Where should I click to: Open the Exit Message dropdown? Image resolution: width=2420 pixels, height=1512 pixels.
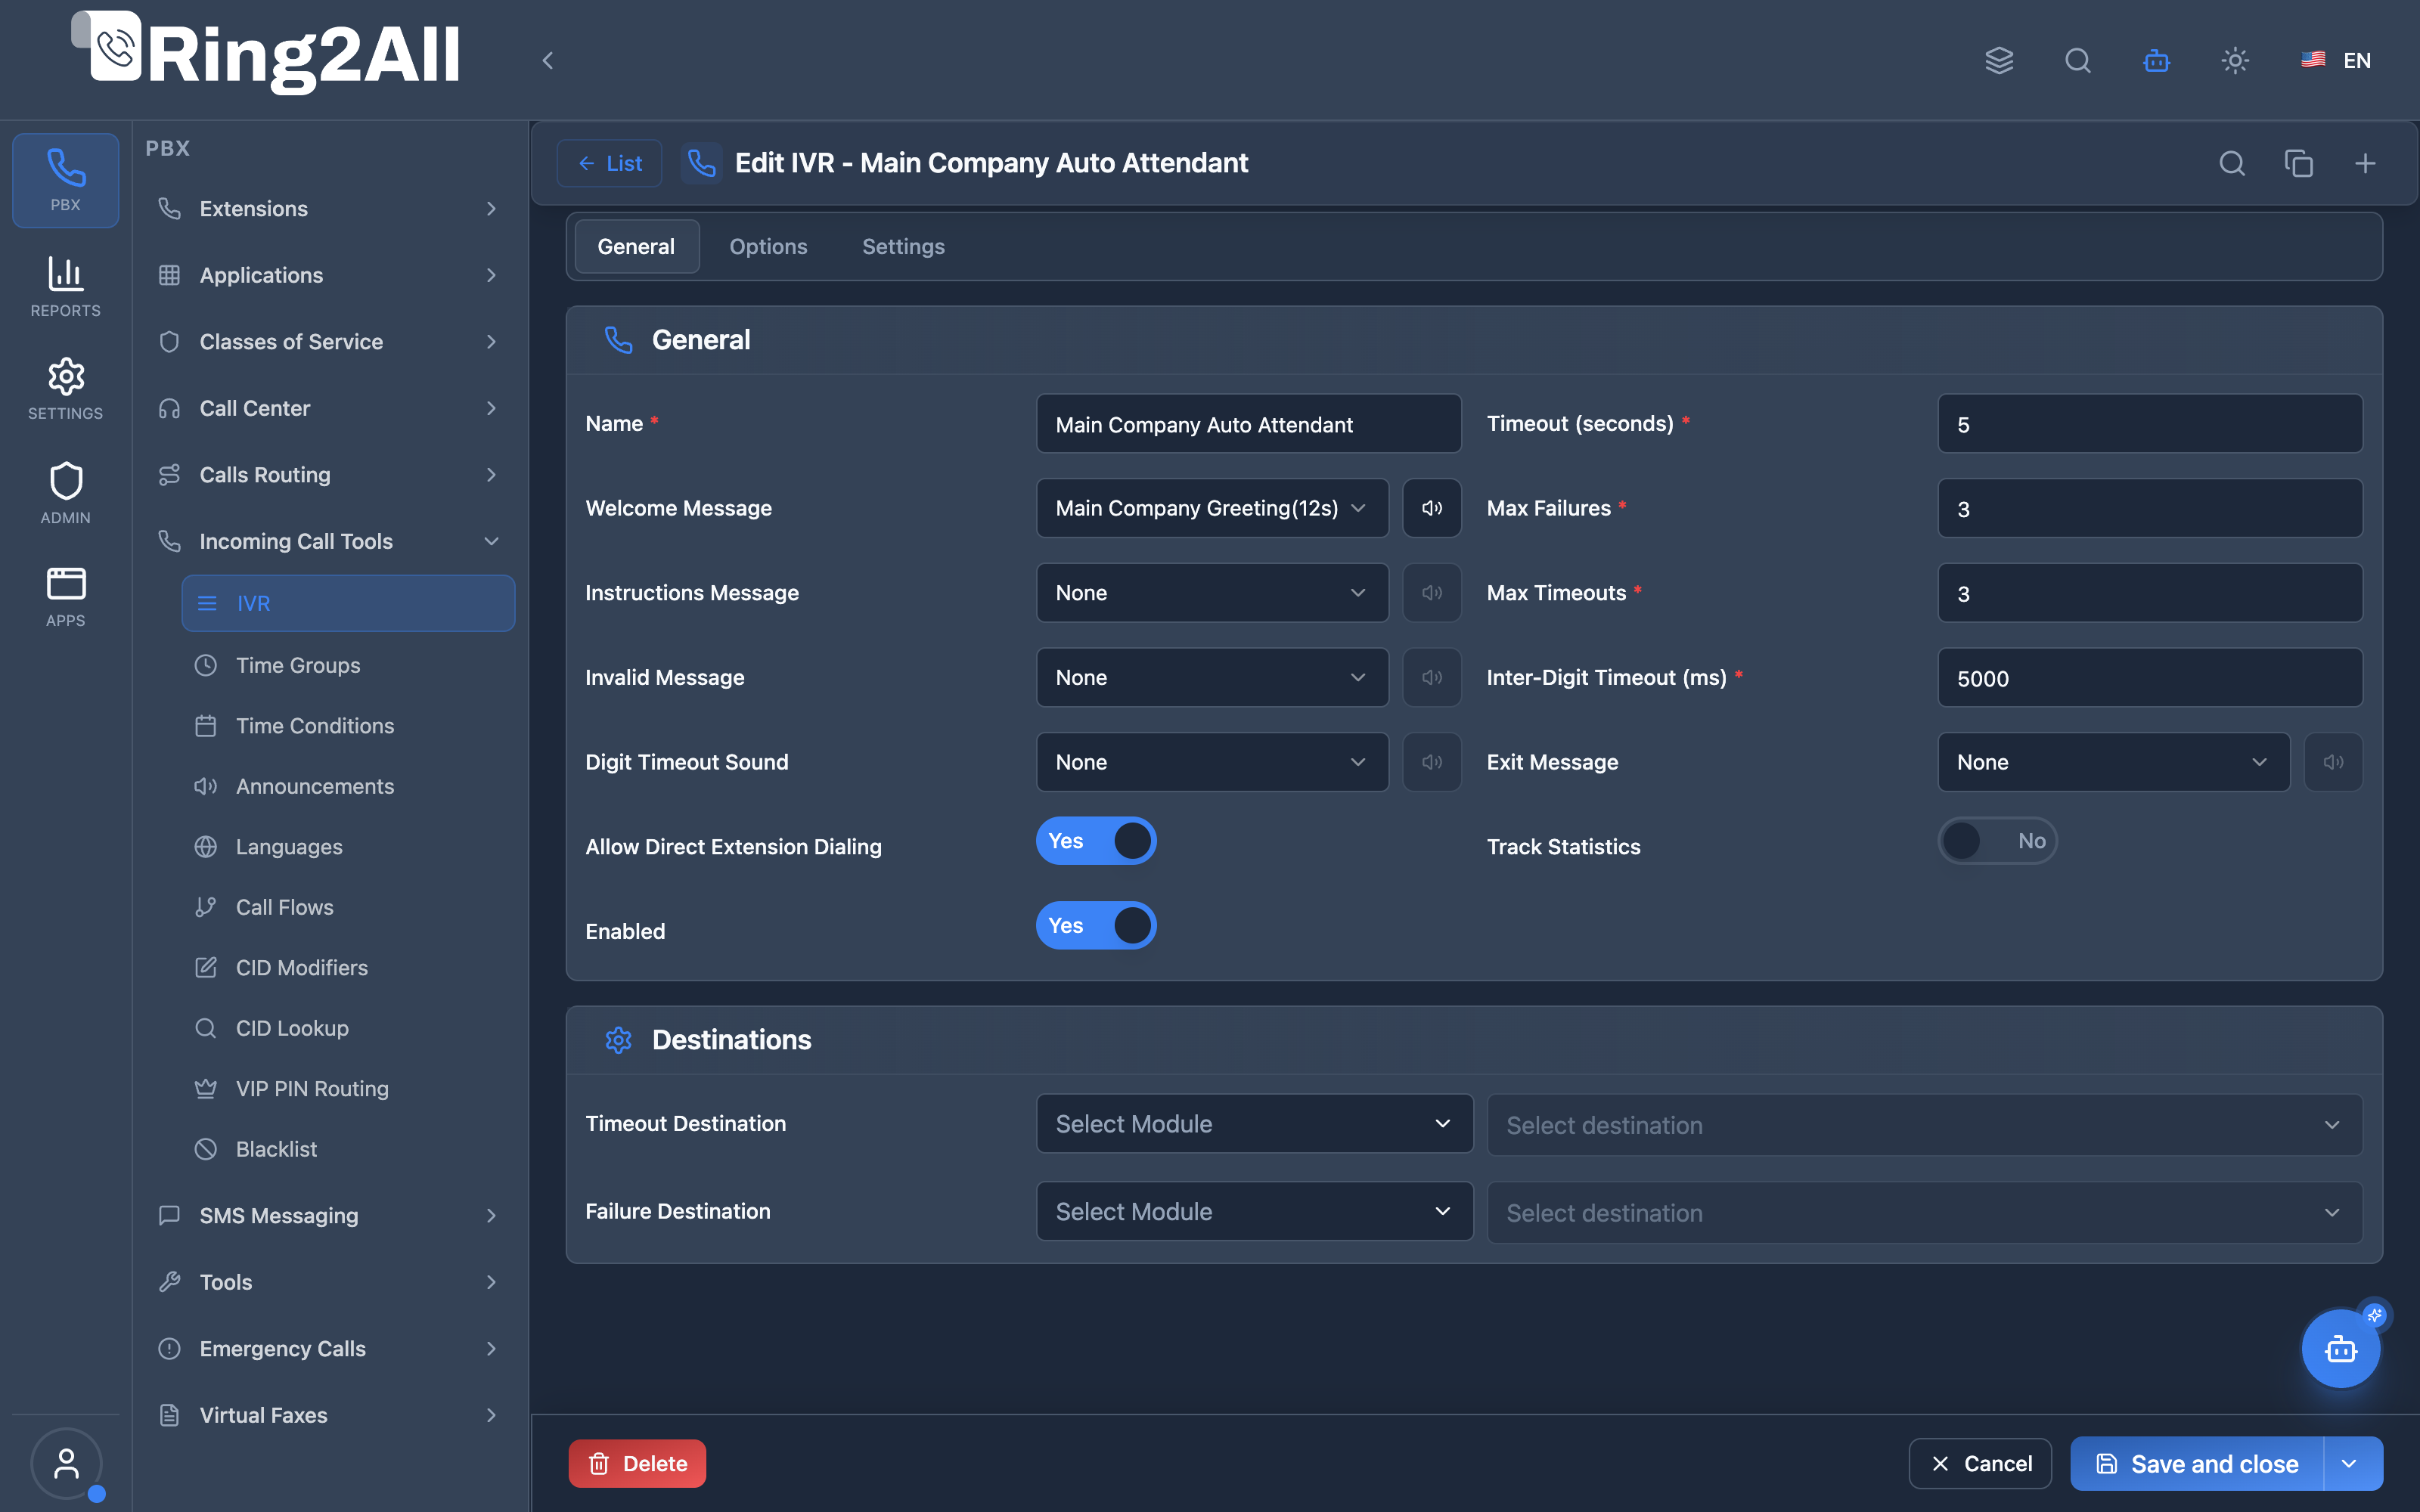(x=2114, y=762)
